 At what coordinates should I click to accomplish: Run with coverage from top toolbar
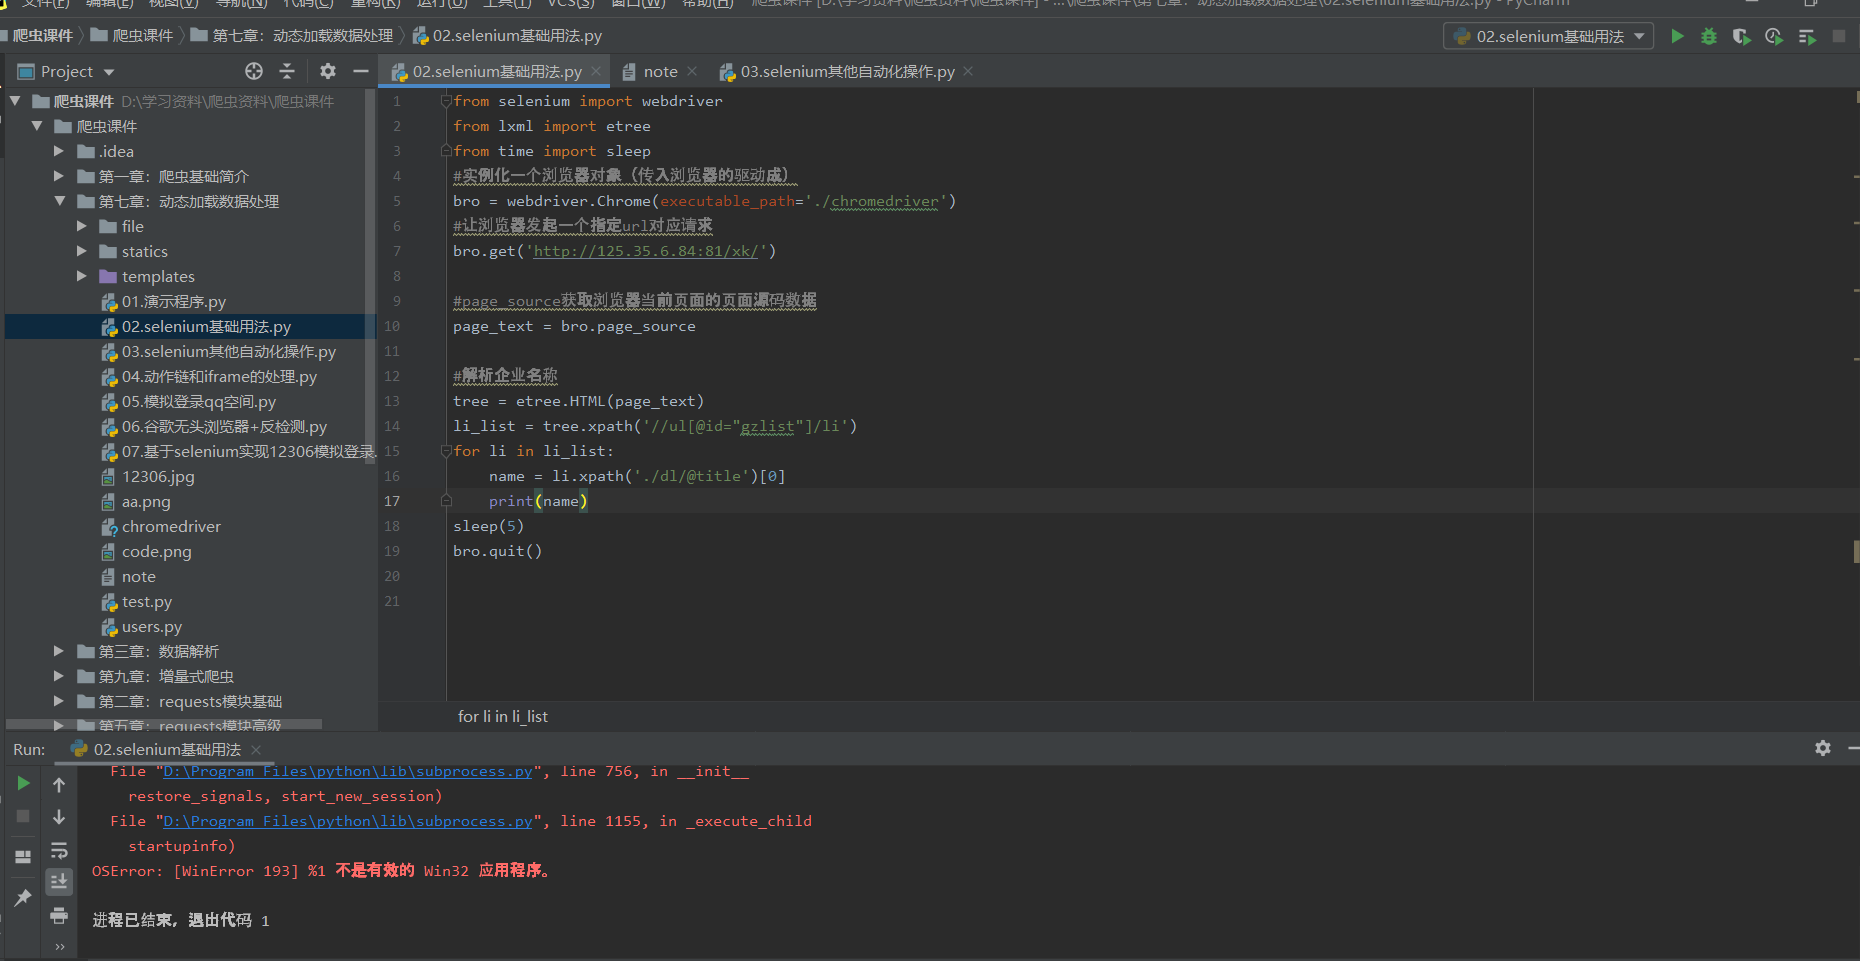pos(1741,36)
